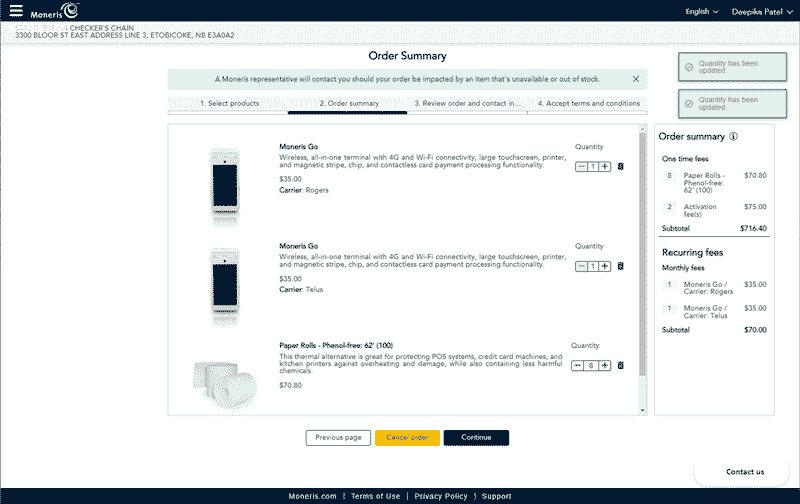Open the Deepika Patel account menu

(x=762, y=11)
